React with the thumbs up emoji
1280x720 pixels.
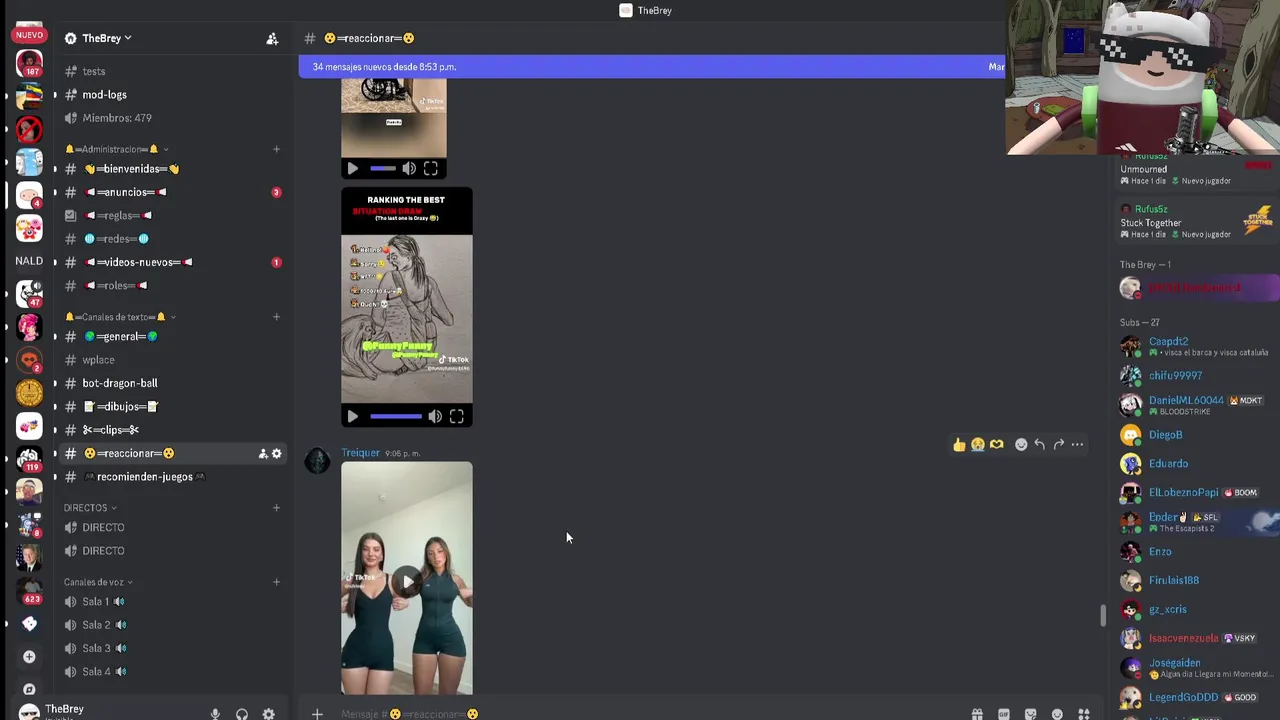click(959, 445)
